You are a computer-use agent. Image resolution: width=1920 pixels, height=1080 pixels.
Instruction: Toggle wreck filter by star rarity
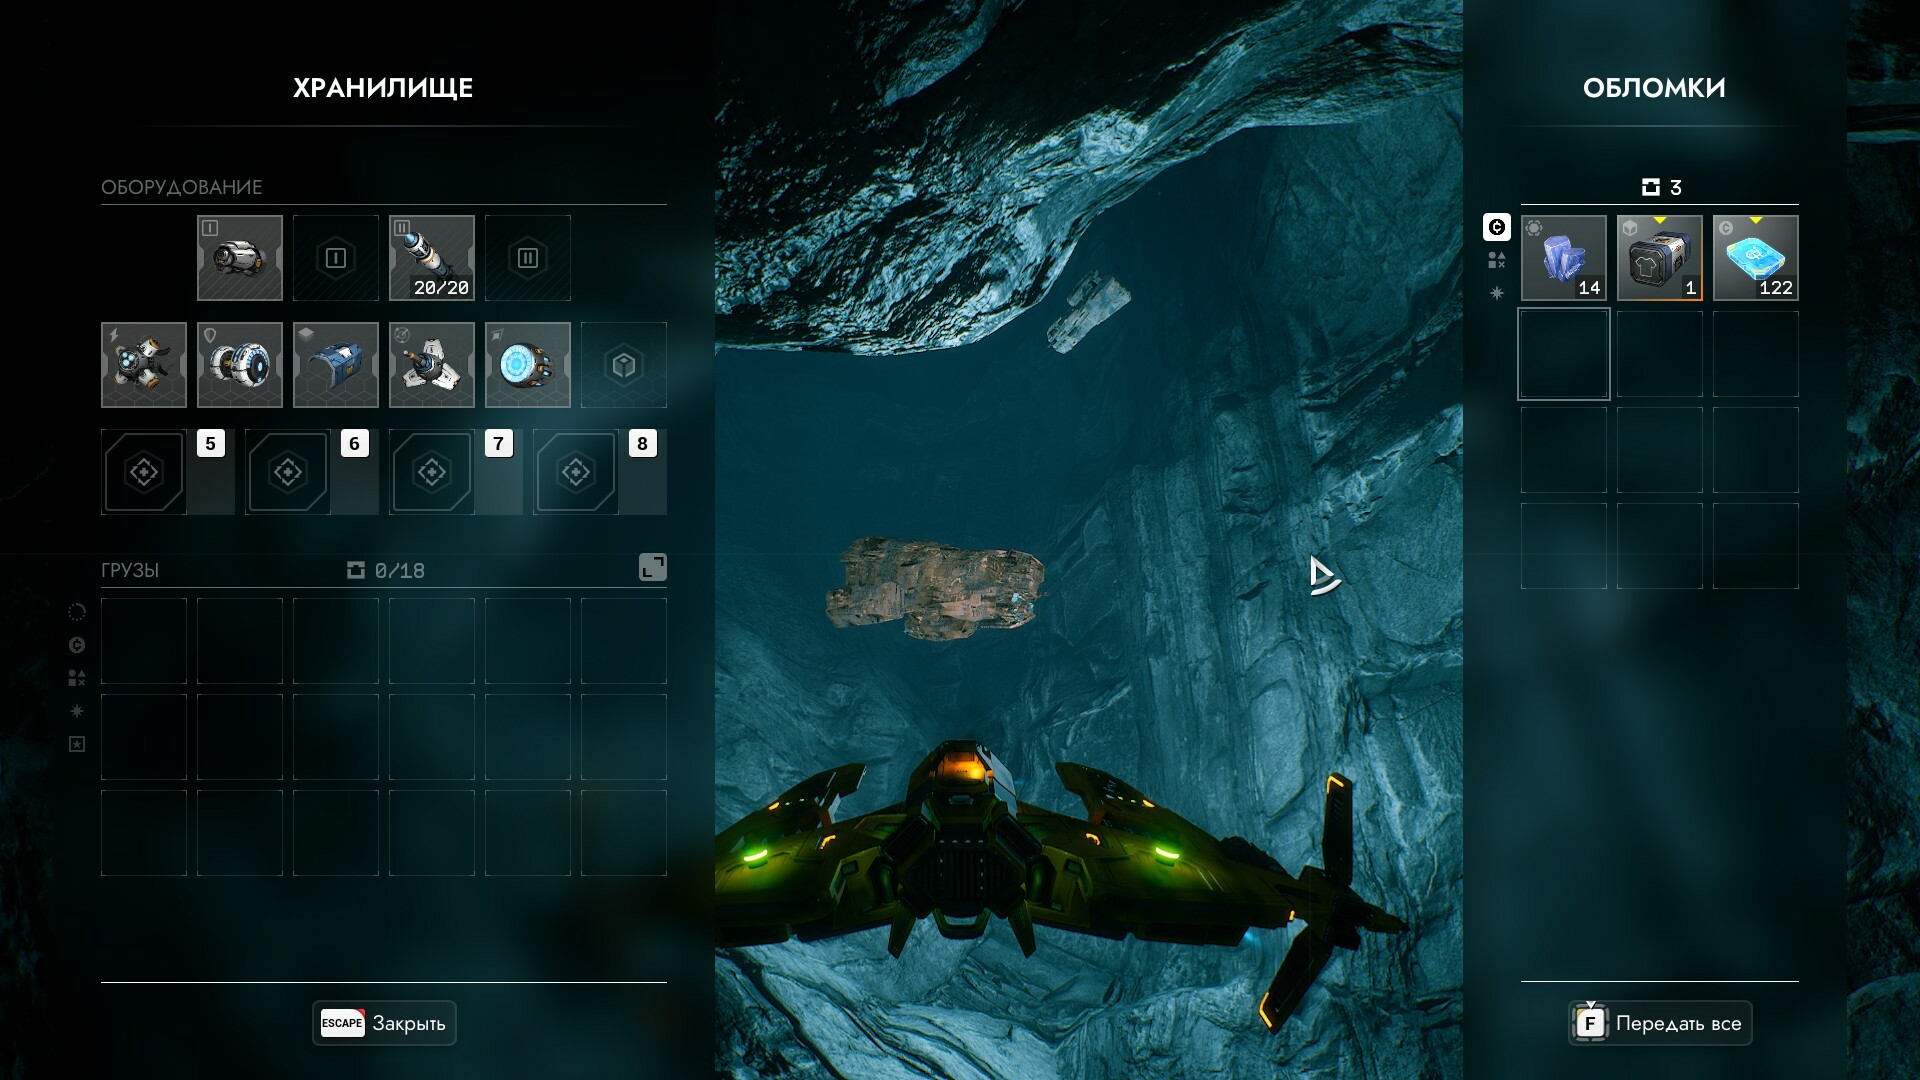pos(1496,293)
